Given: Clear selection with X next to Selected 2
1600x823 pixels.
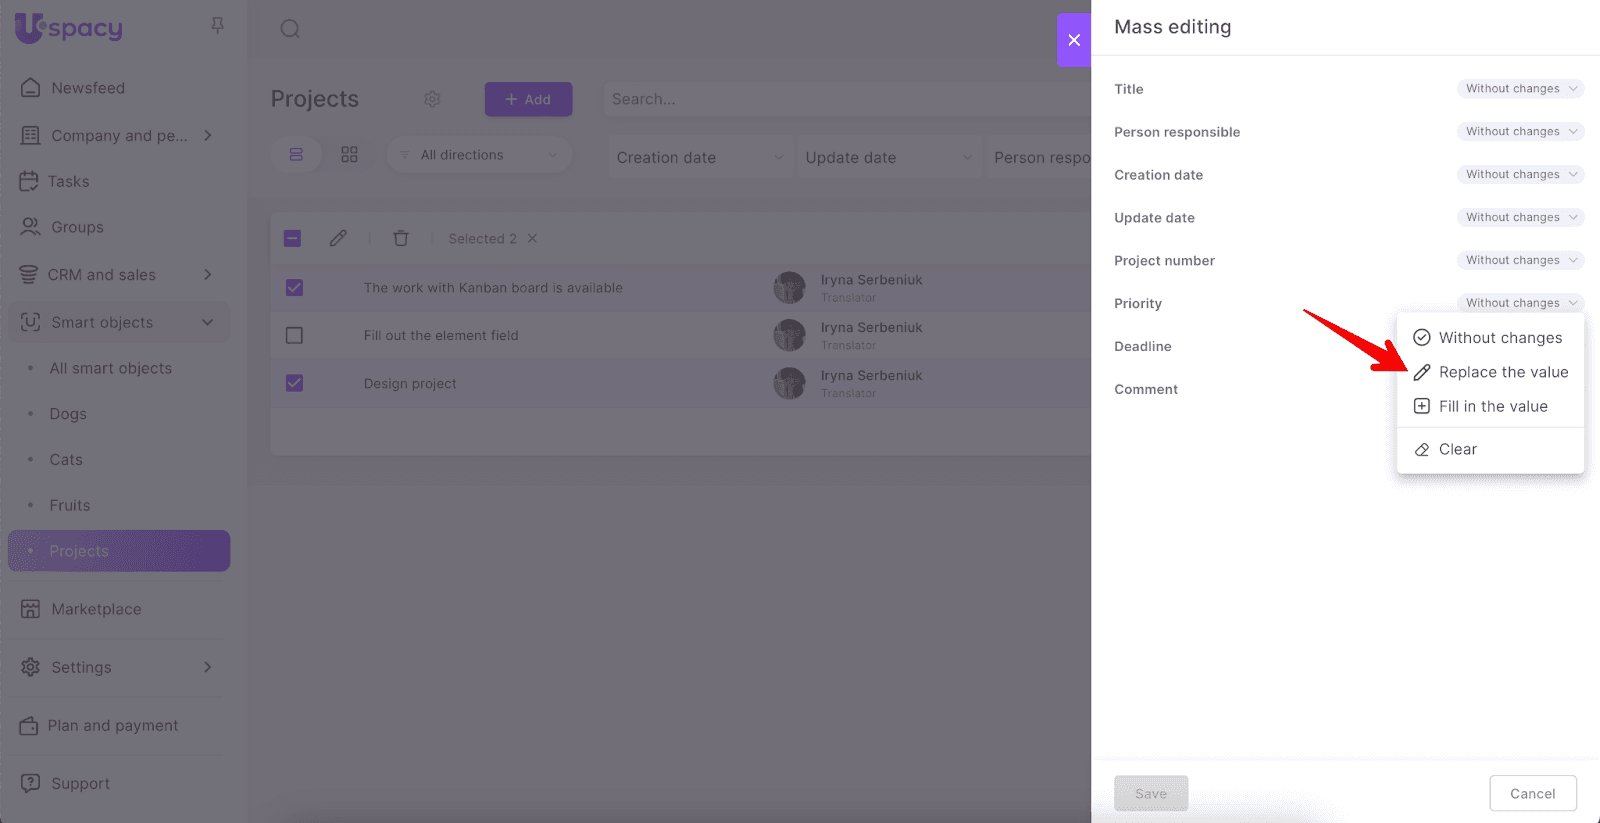Looking at the screenshot, I should click(533, 238).
